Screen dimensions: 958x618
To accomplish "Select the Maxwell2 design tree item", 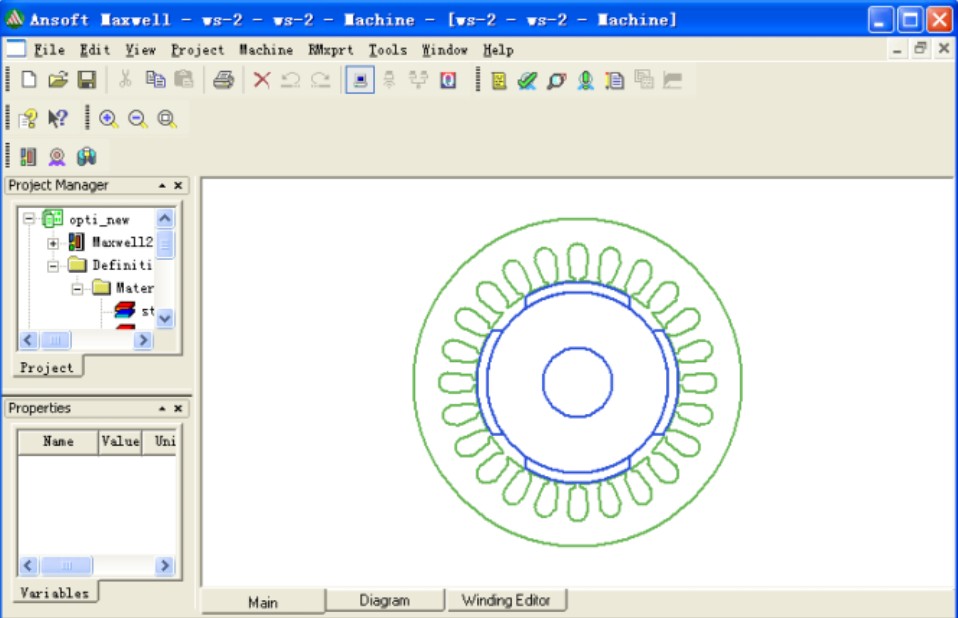I will coord(122,242).
